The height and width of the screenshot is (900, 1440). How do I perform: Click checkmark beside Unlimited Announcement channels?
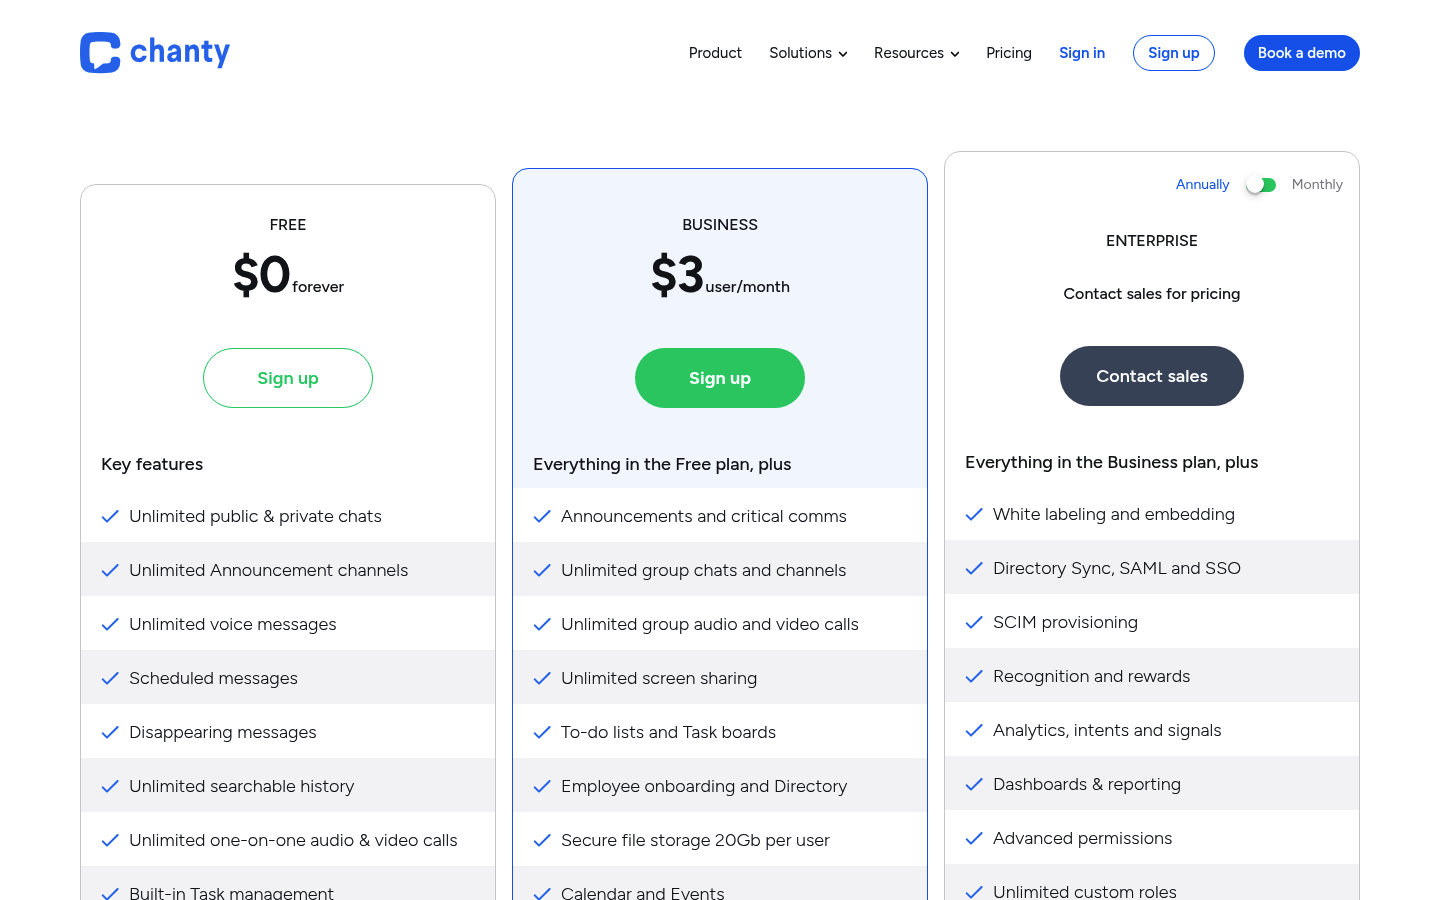click(x=110, y=570)
